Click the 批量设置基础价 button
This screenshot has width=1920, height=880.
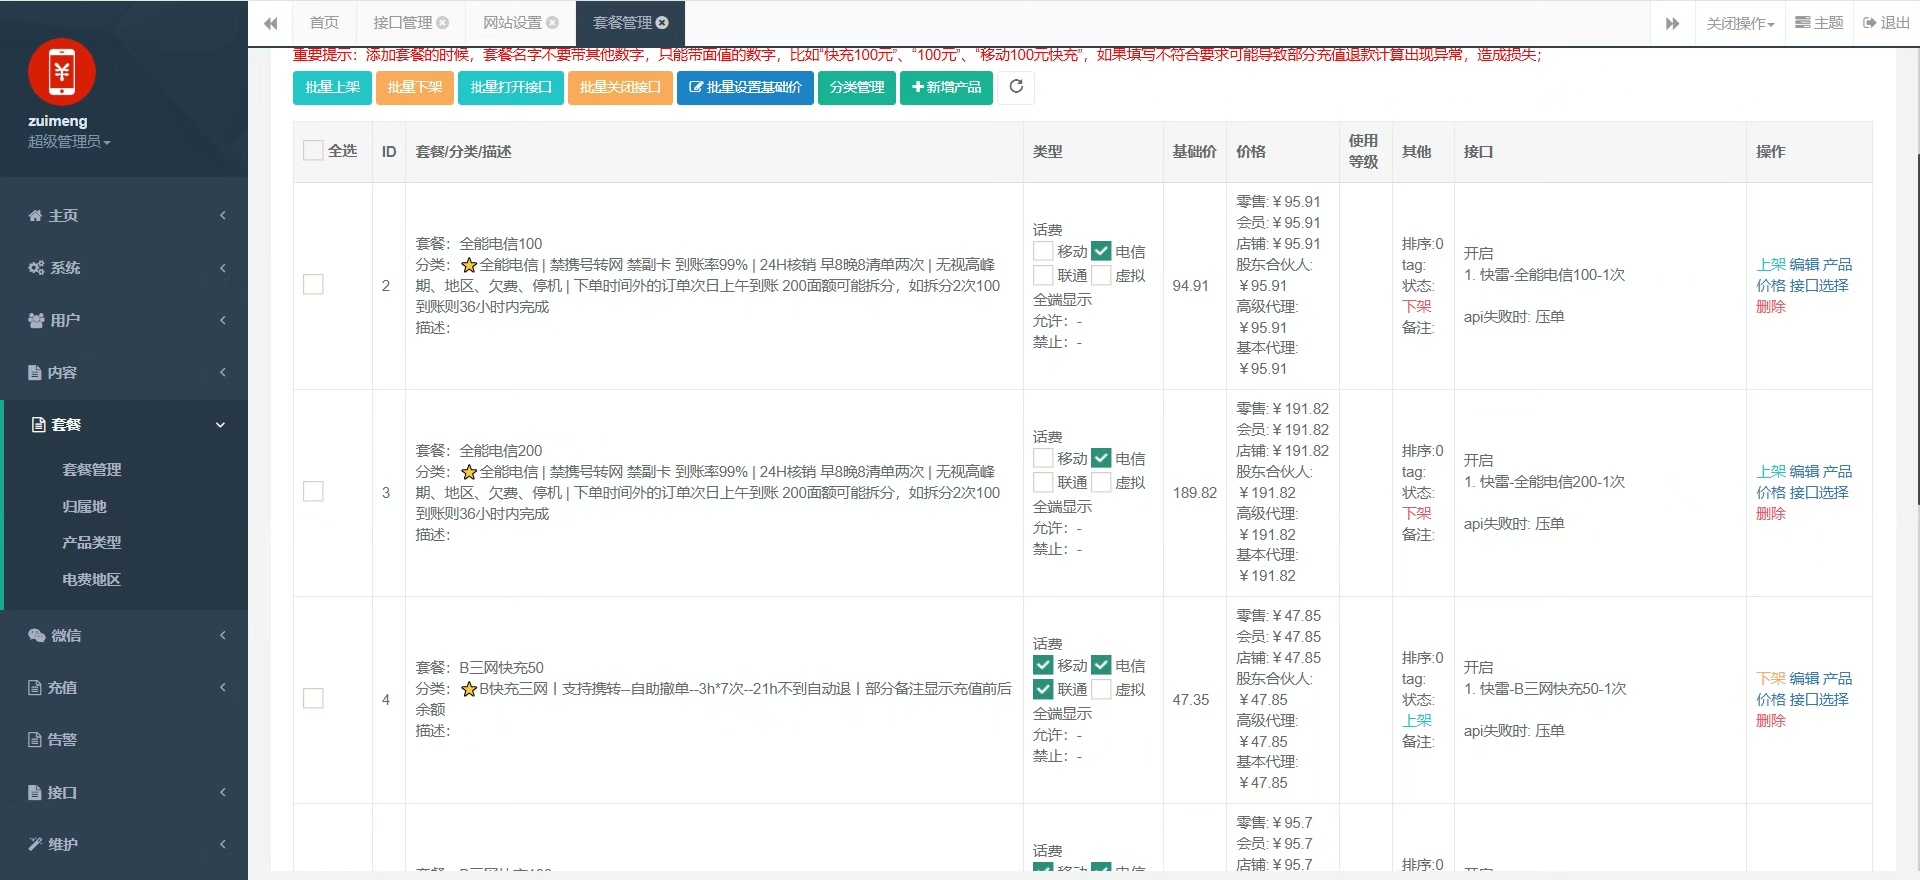click(745, 87)
